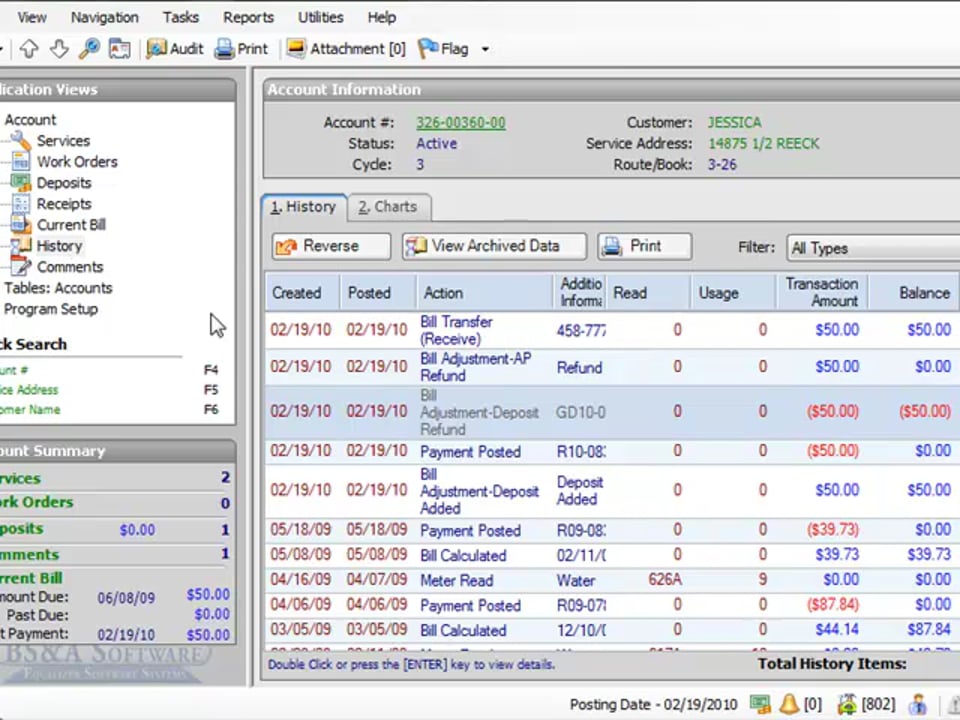The height and width of the screenshot is (720, 960).
Task: Click the down arrow next record icon
Action: click(x=59, y=49)
